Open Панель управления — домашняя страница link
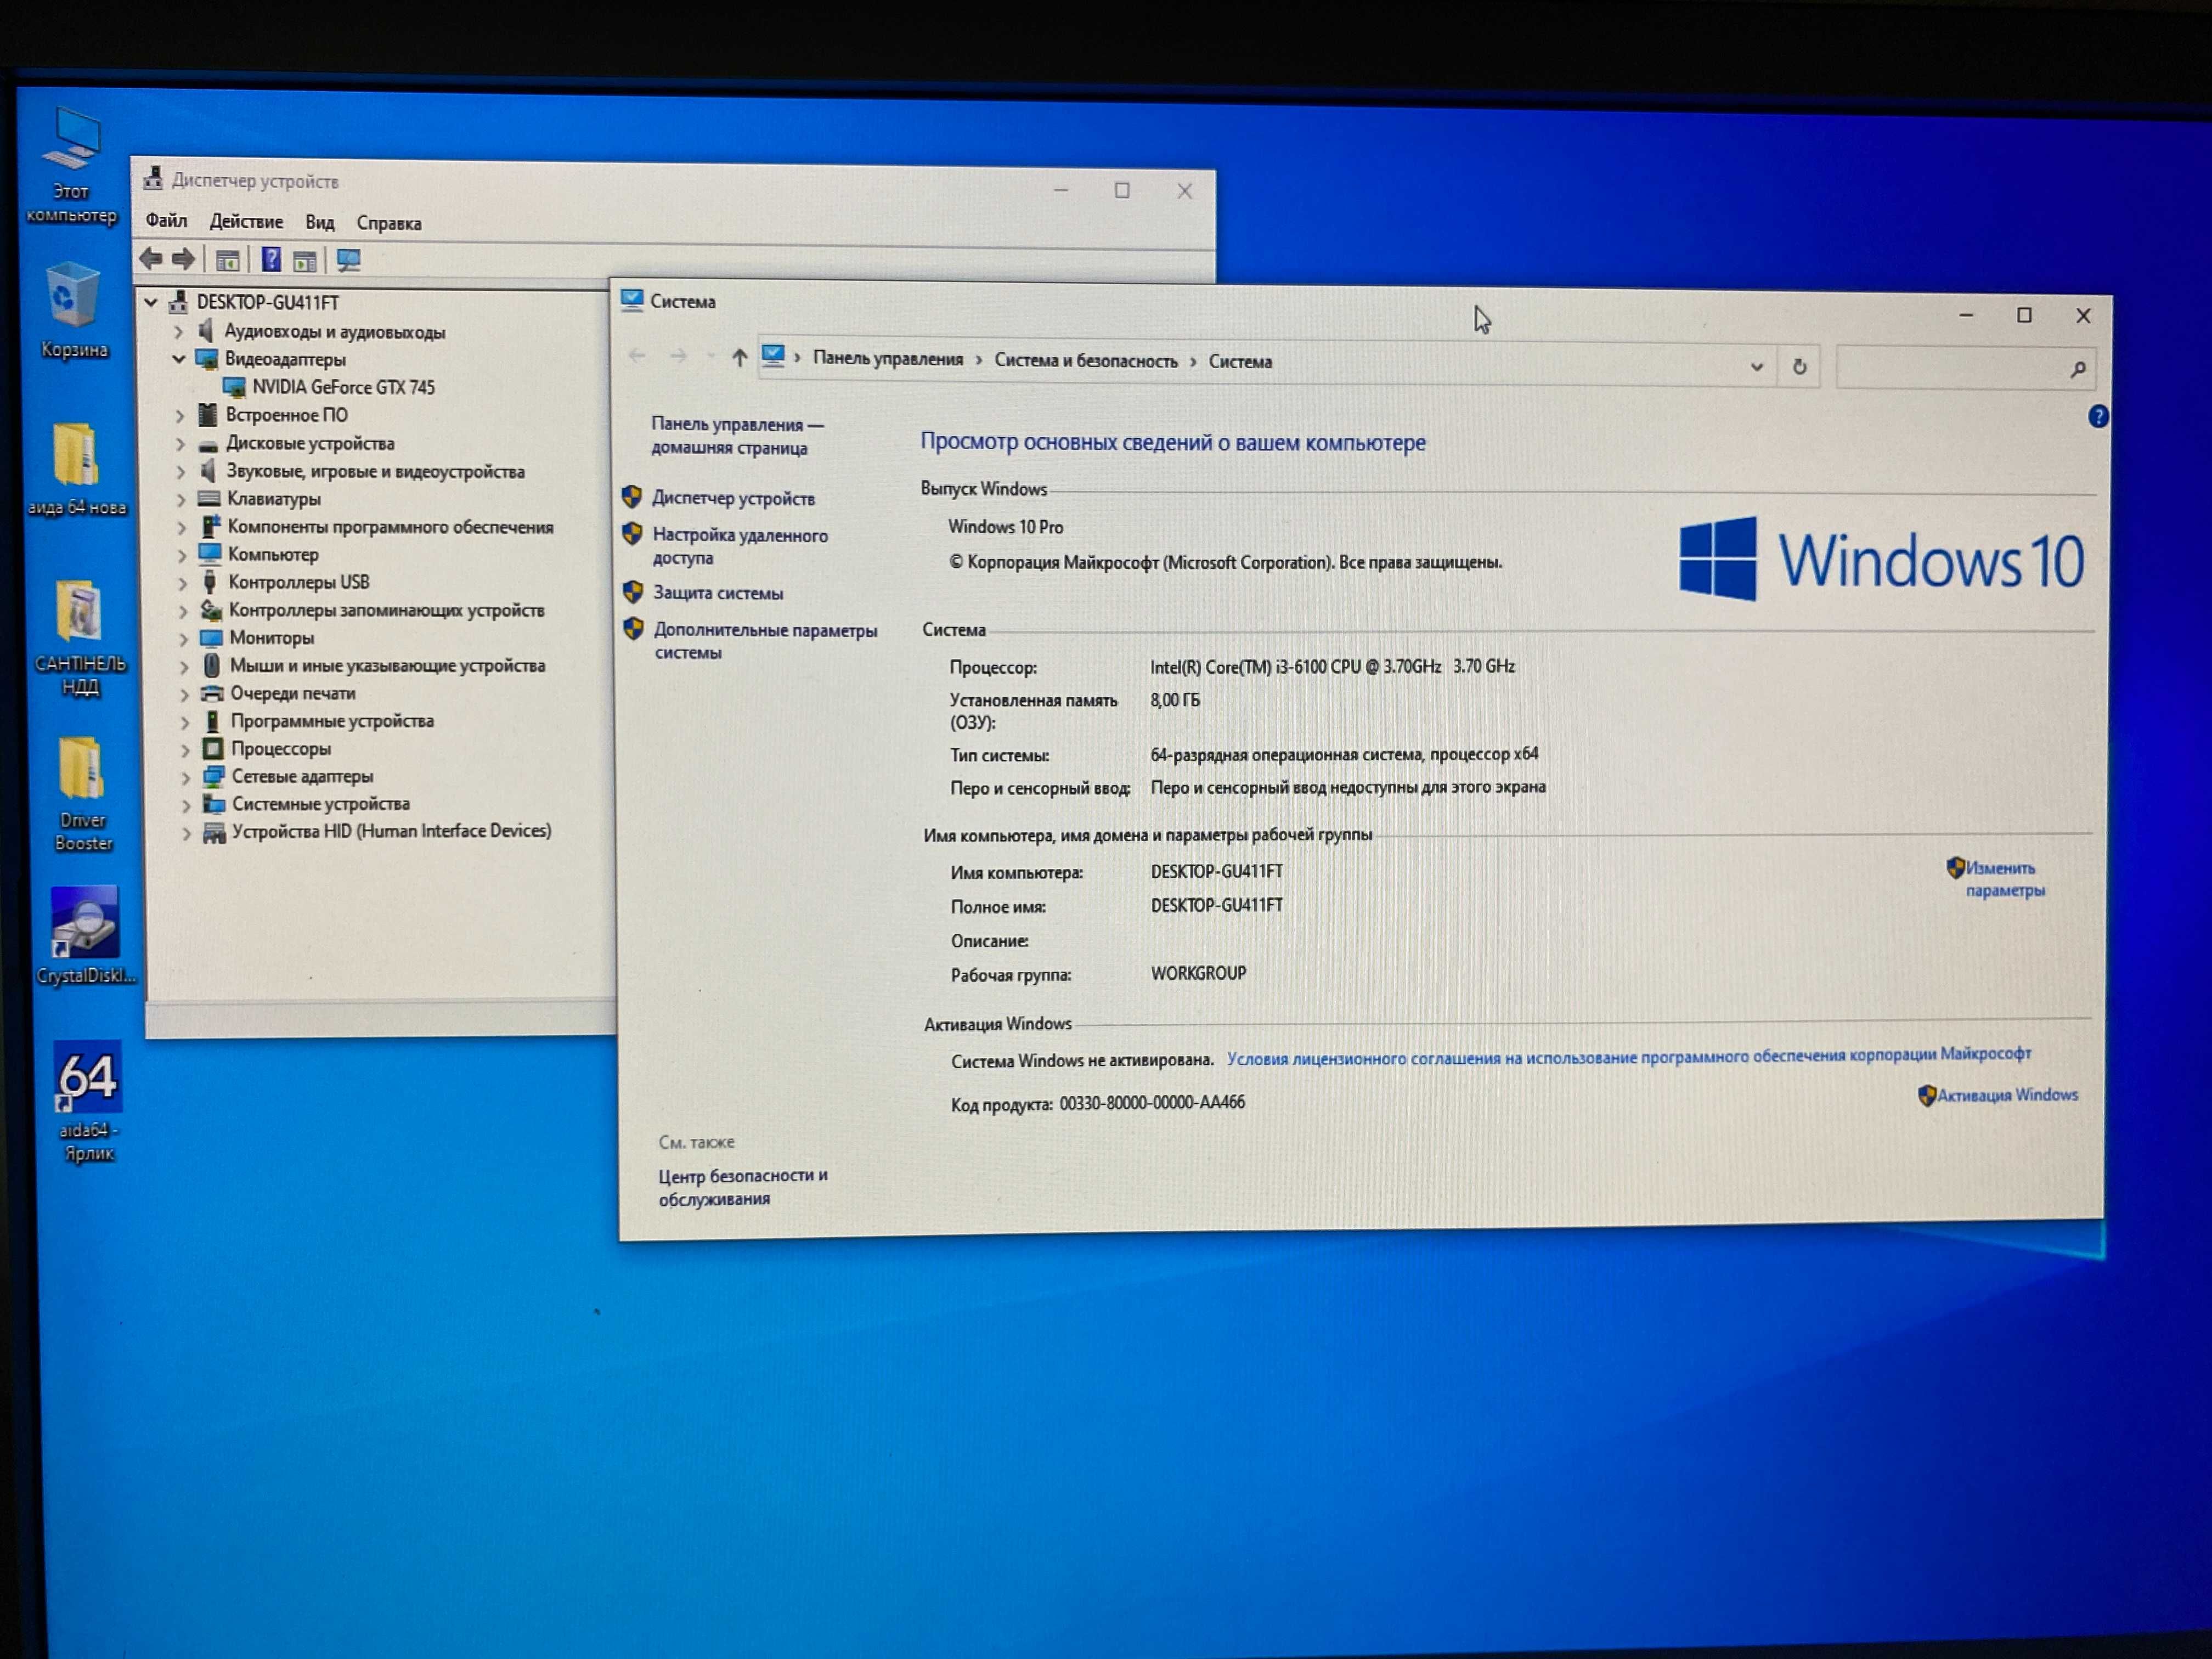The image size is (2212, 1659). (x=738, y=436)
